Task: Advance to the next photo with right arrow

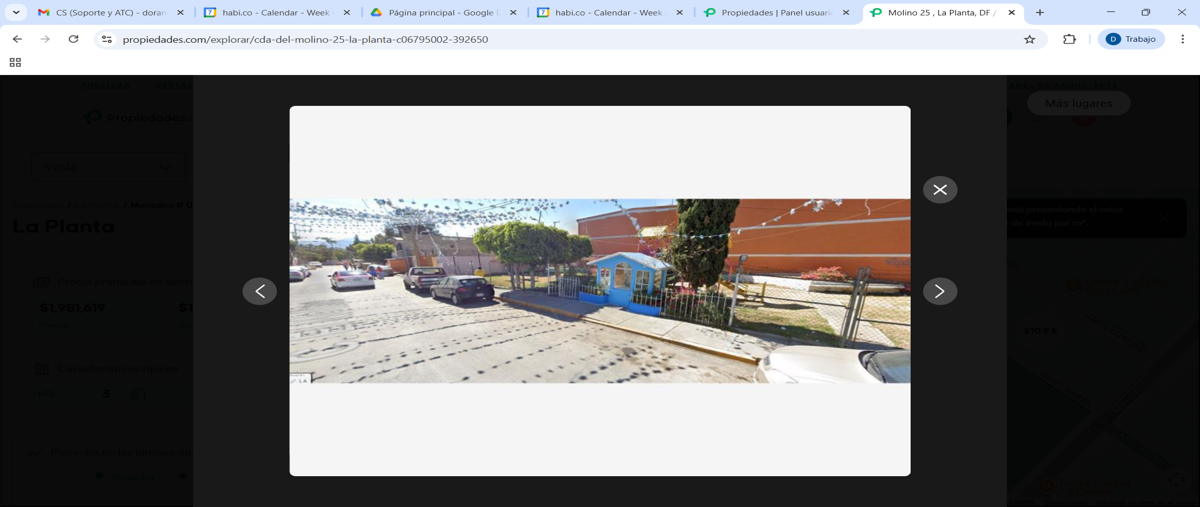Action: point(940,291)
